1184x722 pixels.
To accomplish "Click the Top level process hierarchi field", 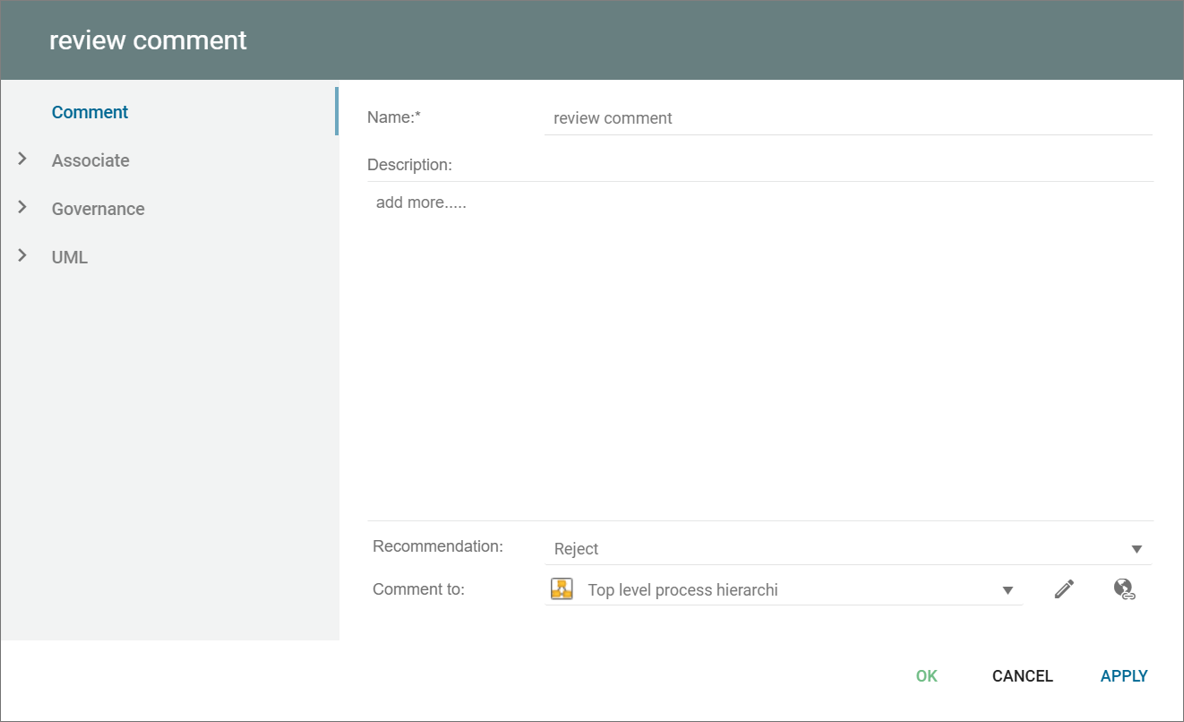I will coord(683,590).
